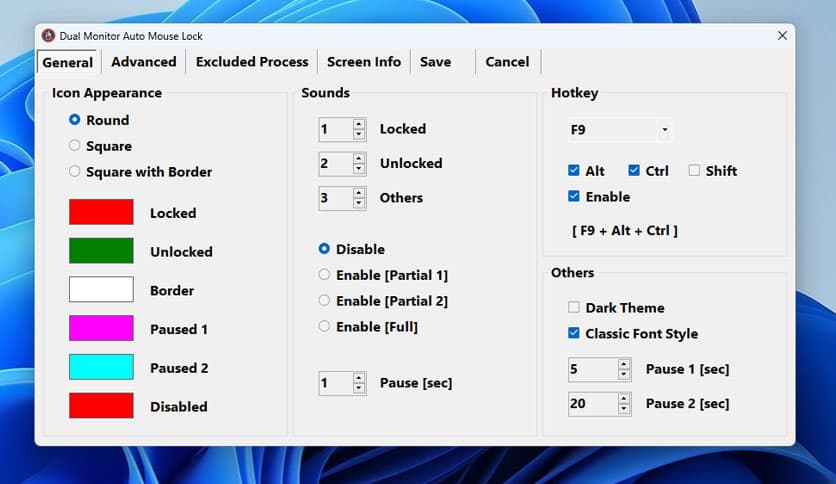The height and width of the screenshot is (484, 836).
Task: Decrease the Unlocked sound number
Action: (x=359, y=169)
